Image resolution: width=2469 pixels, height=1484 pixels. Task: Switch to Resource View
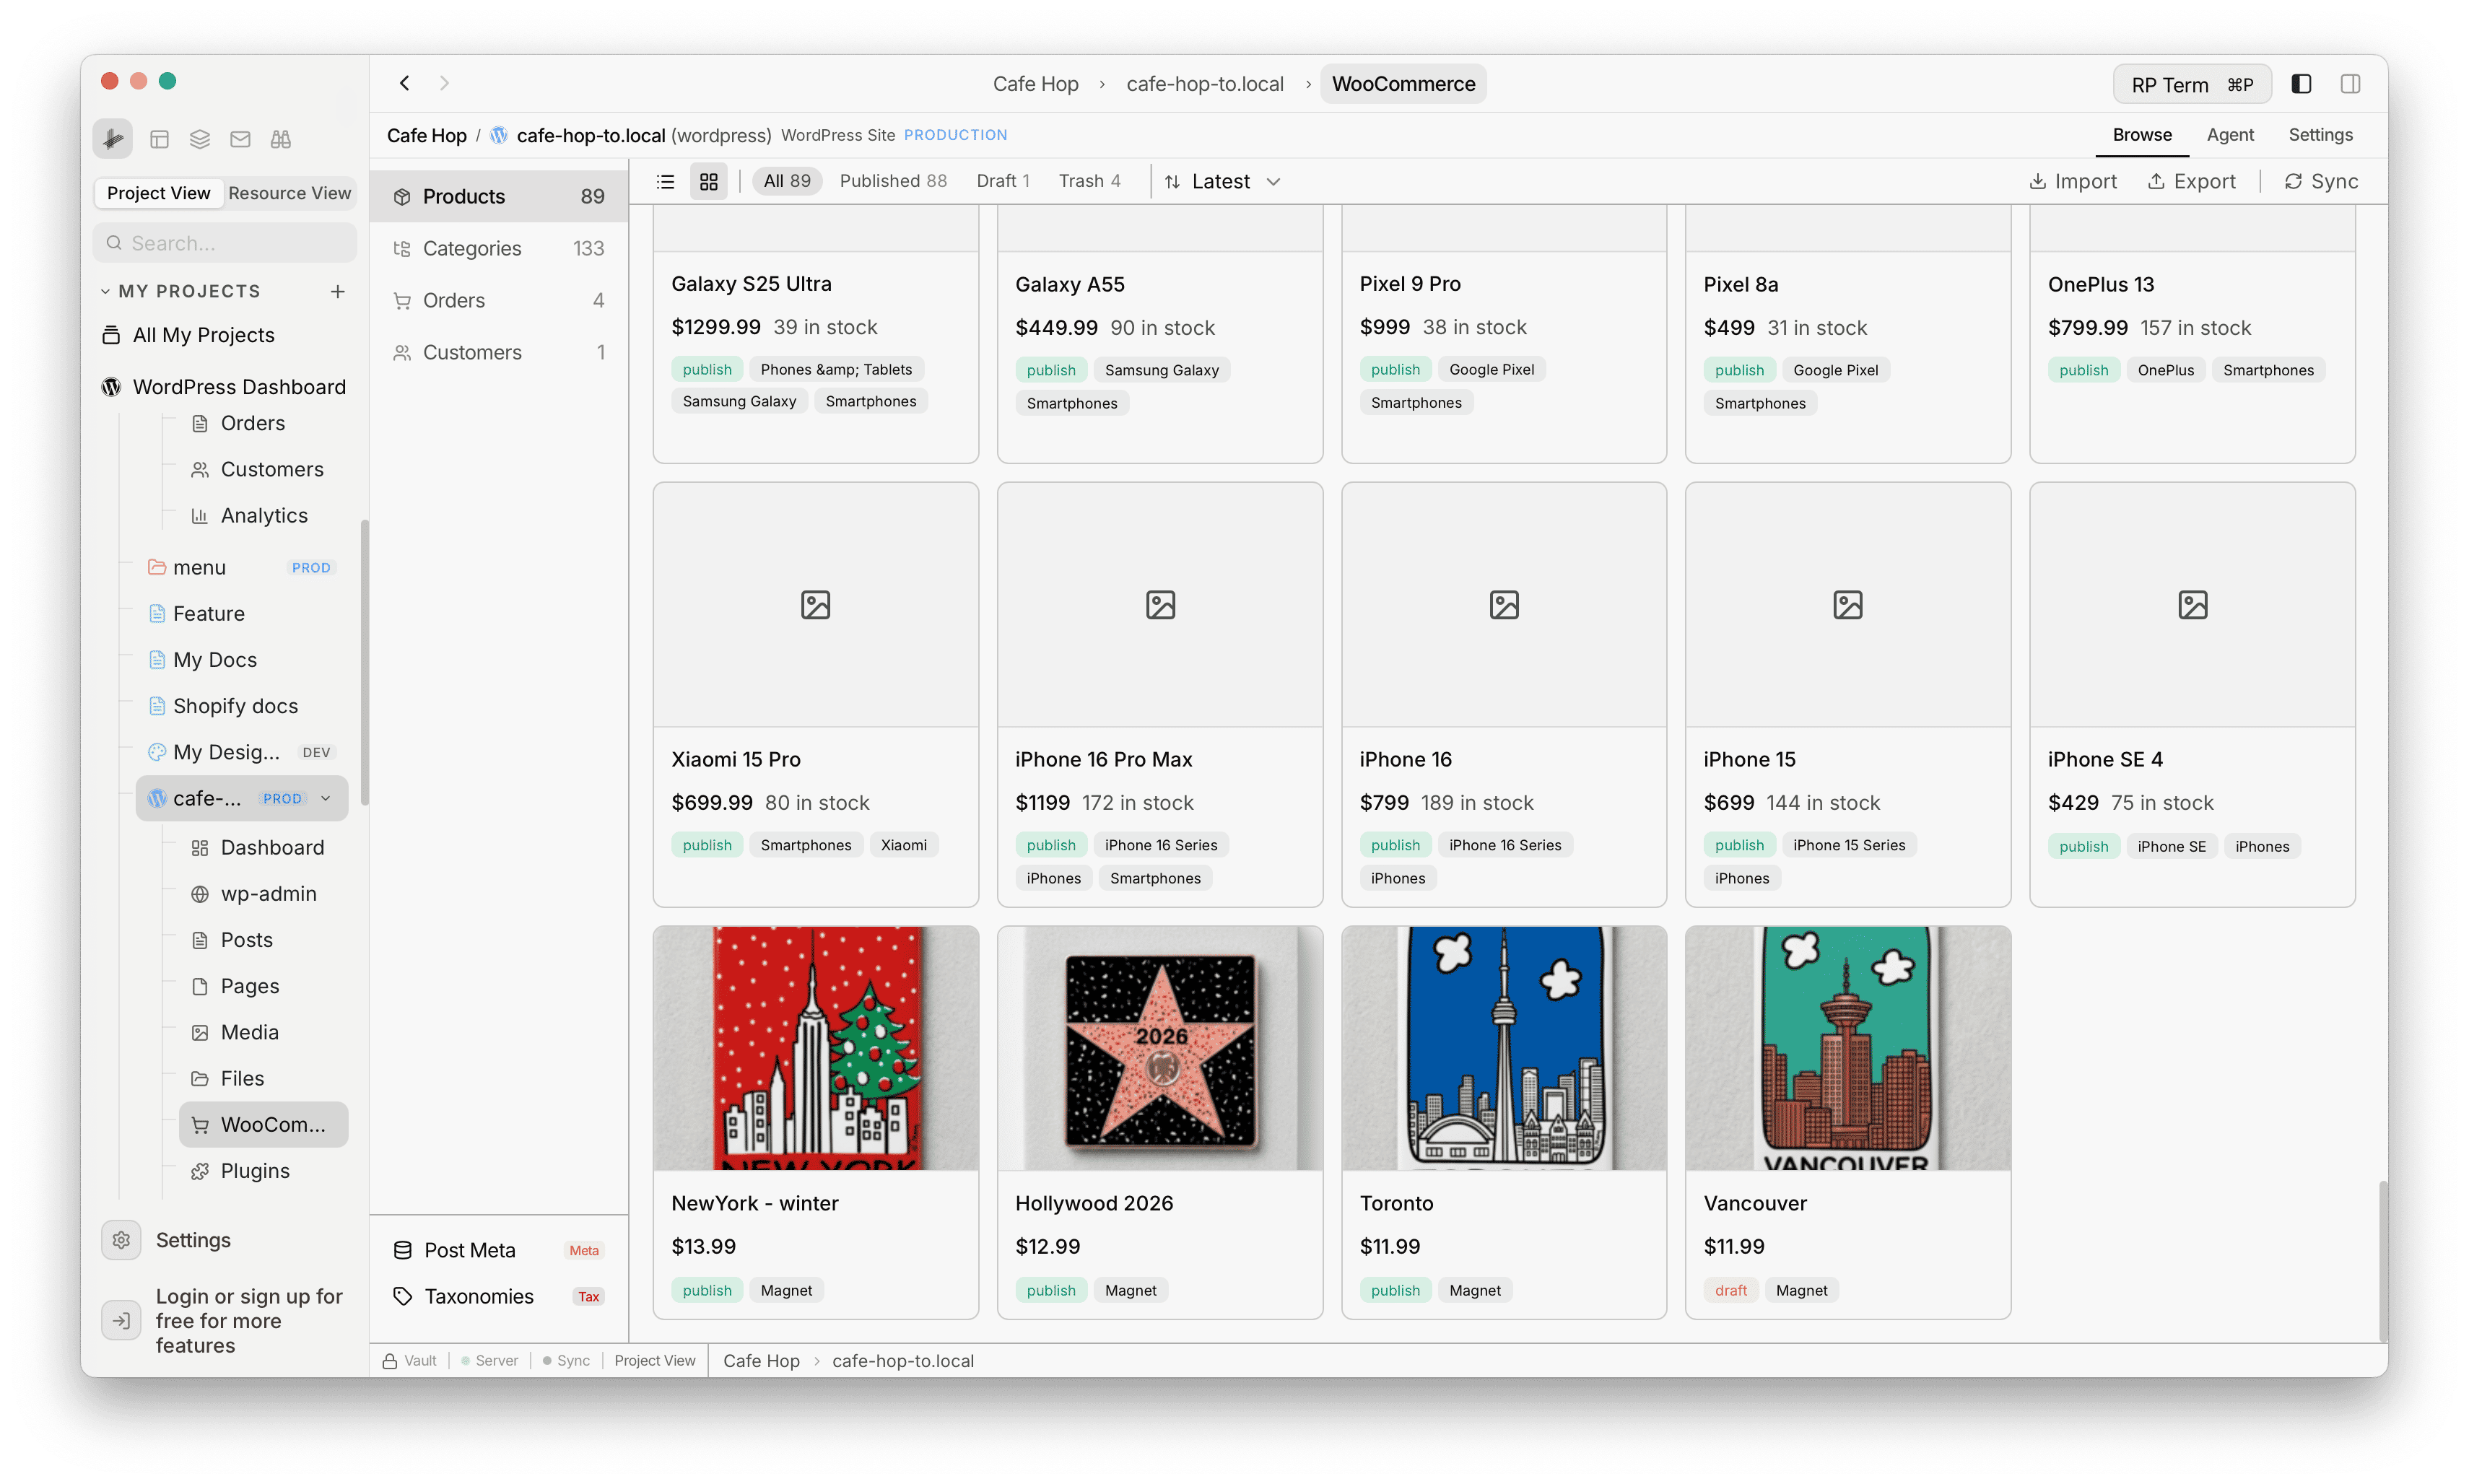(290, 193)
